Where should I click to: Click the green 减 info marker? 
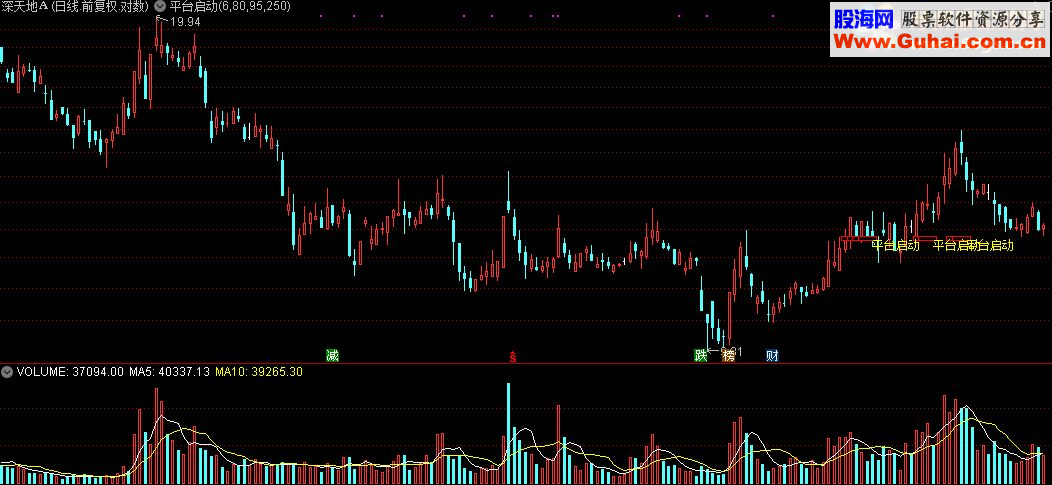[x=332, y=355]
